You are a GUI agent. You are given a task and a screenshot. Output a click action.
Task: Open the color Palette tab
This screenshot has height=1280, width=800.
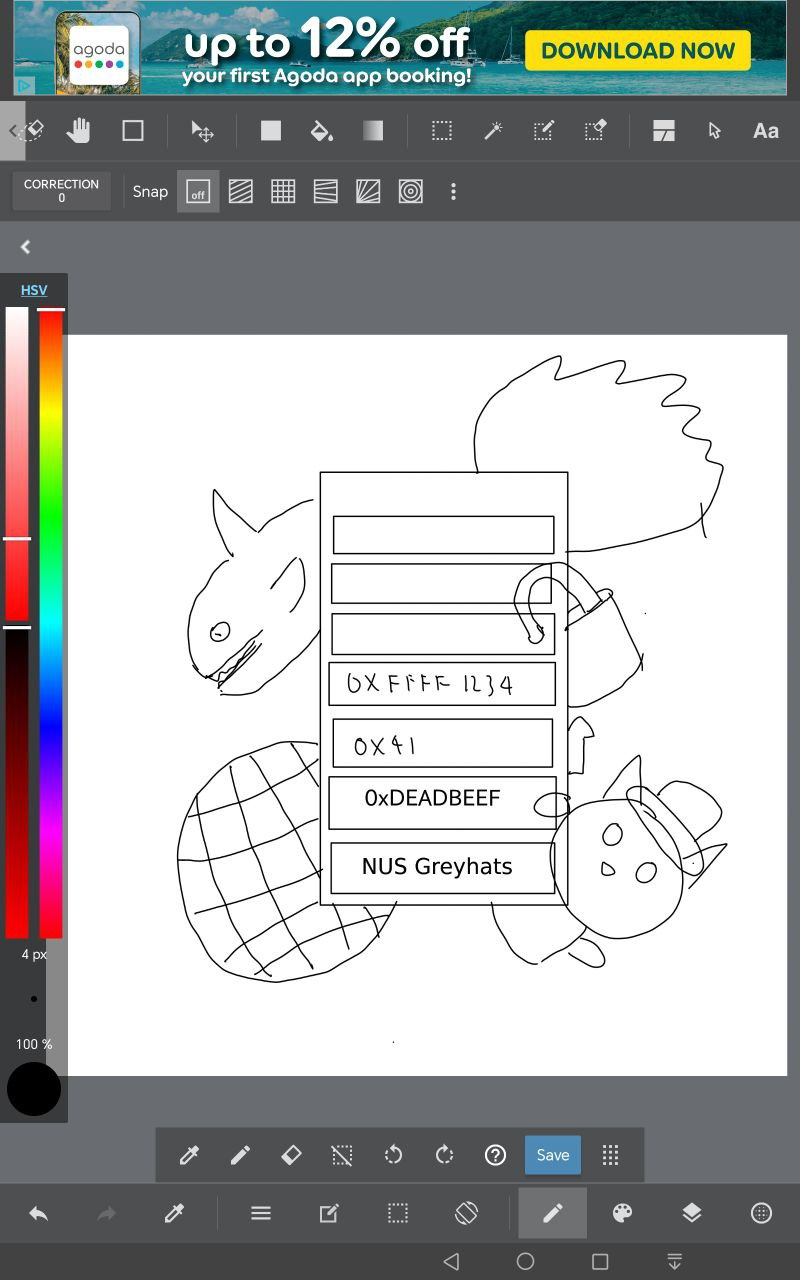click(622, 1213)
